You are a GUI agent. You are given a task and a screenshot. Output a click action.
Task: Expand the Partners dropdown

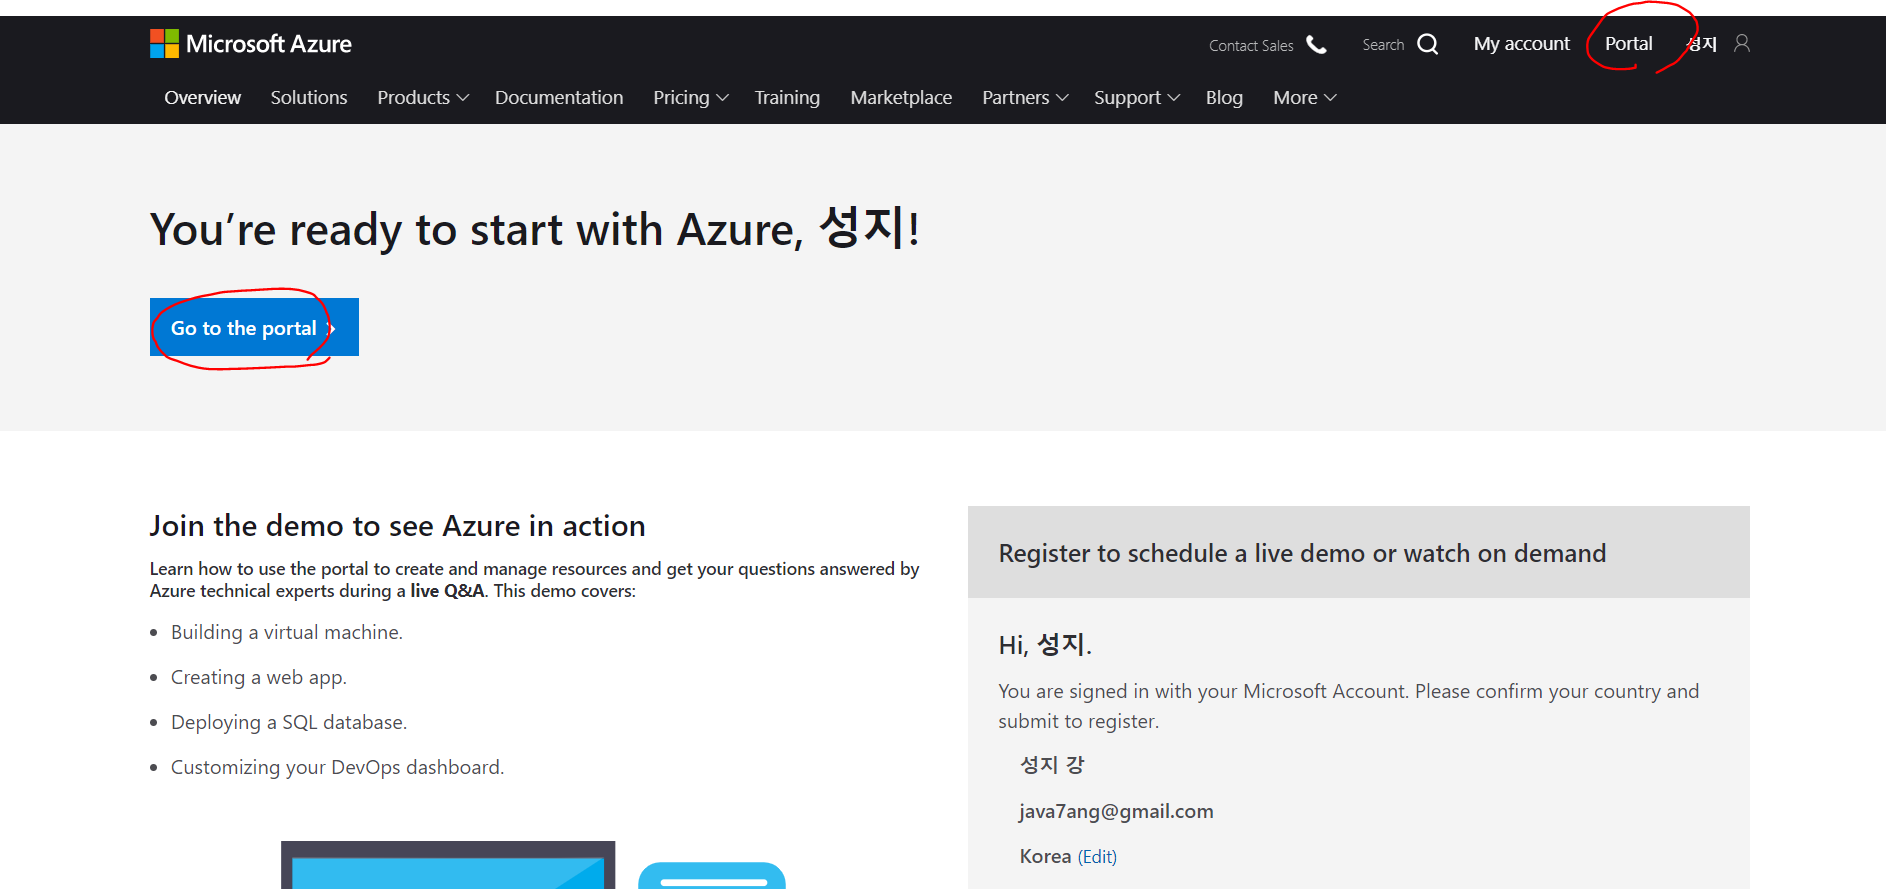coord(1025,98)
